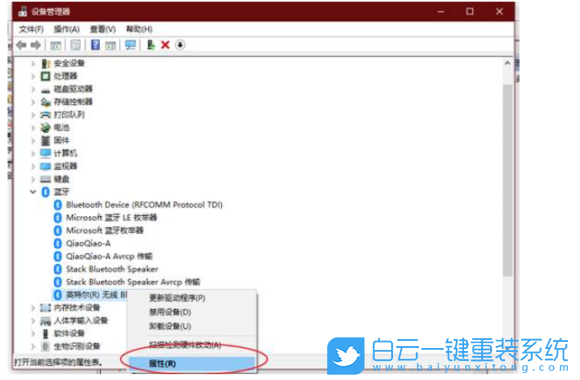Scan for hardware changes via monitor icon
The height and width of the screenshot is (380, 580).
click(x=131, y=45)
